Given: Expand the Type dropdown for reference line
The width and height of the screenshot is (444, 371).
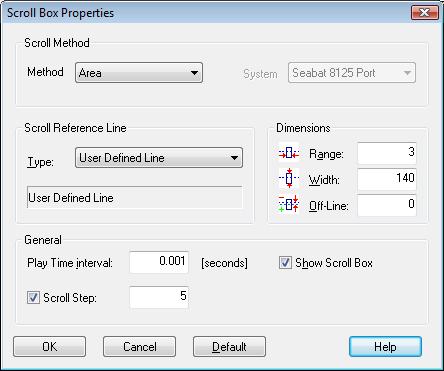Looking at the screenshot, I should [x=159, y=157].
